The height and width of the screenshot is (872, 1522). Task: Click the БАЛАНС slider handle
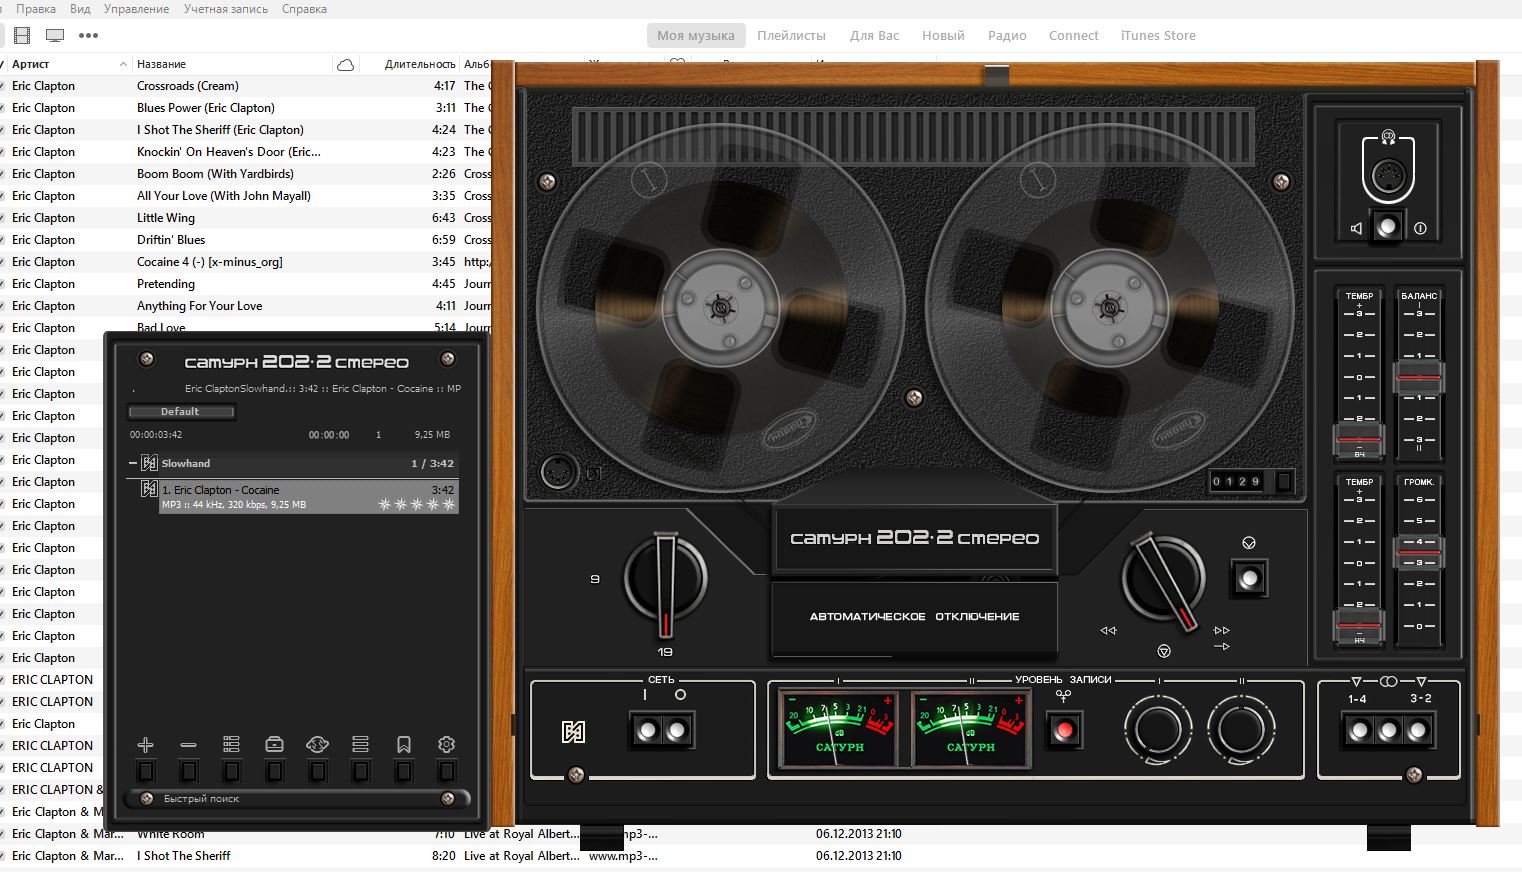[1419, 378]
